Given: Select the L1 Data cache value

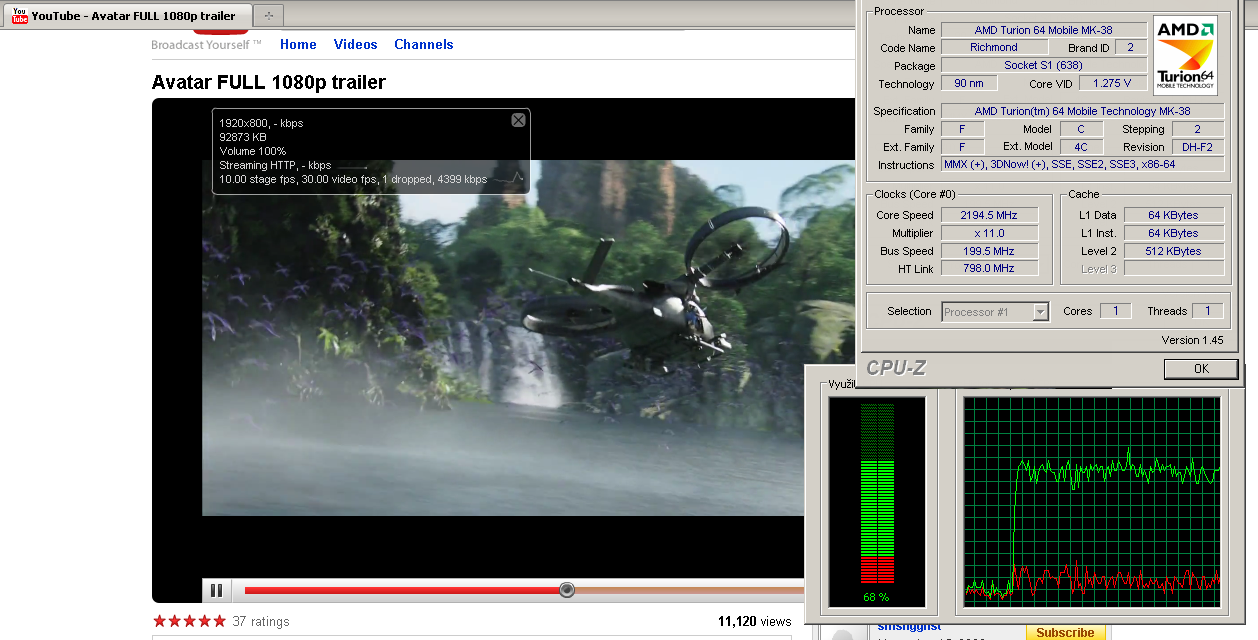Looking at the screenshot, I should click(1174, 215).
